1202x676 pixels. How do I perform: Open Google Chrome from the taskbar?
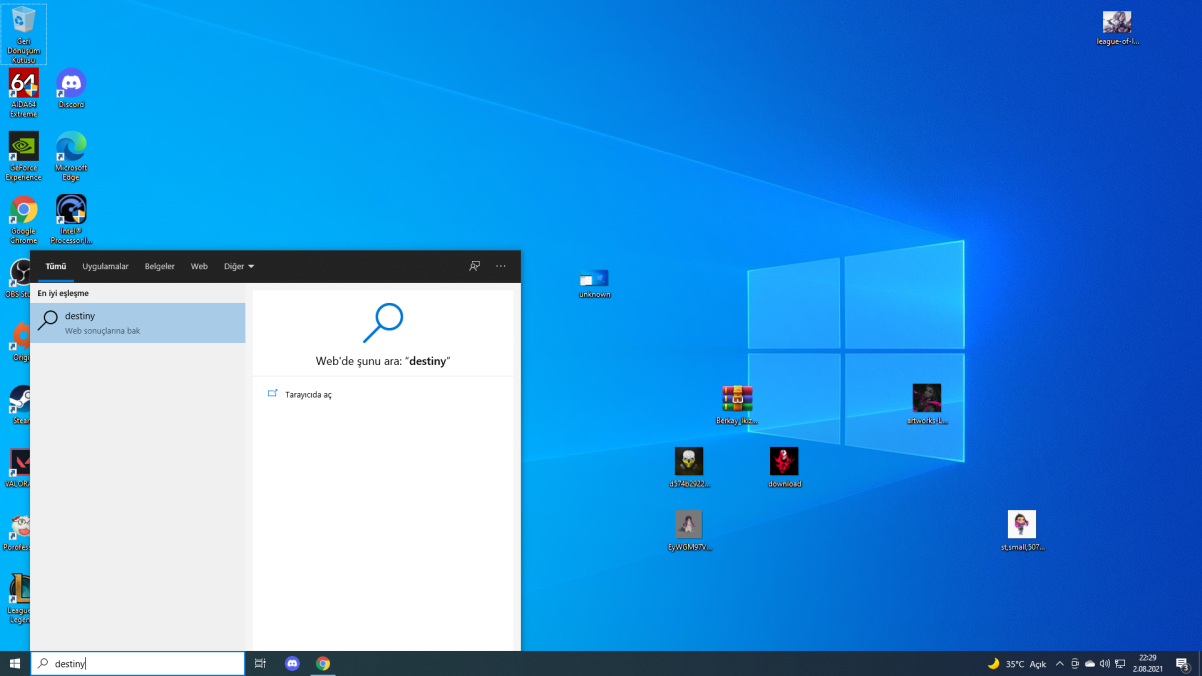click(x=323, y=663)
